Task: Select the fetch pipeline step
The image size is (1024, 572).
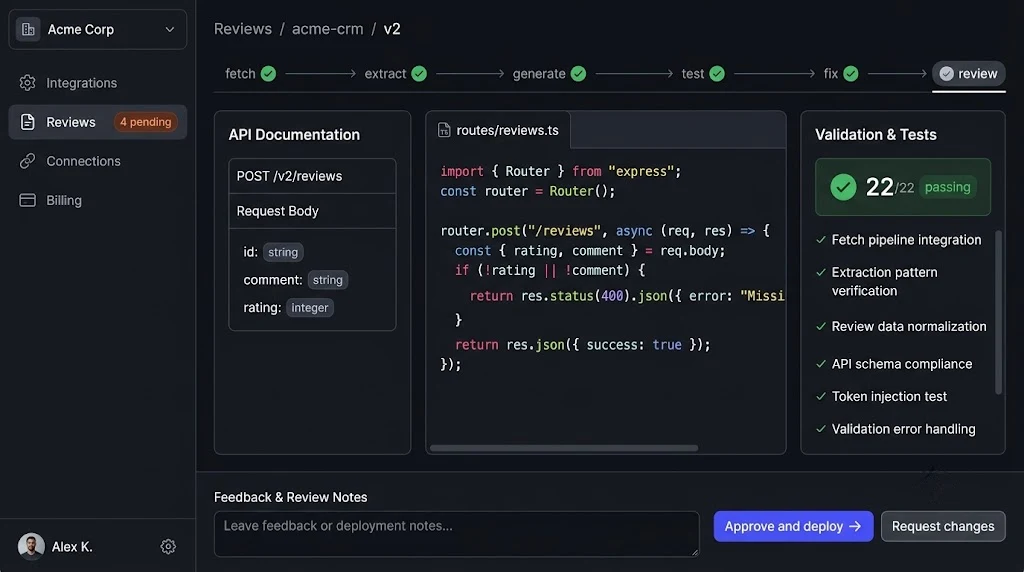Action: [x=250, y=74]
